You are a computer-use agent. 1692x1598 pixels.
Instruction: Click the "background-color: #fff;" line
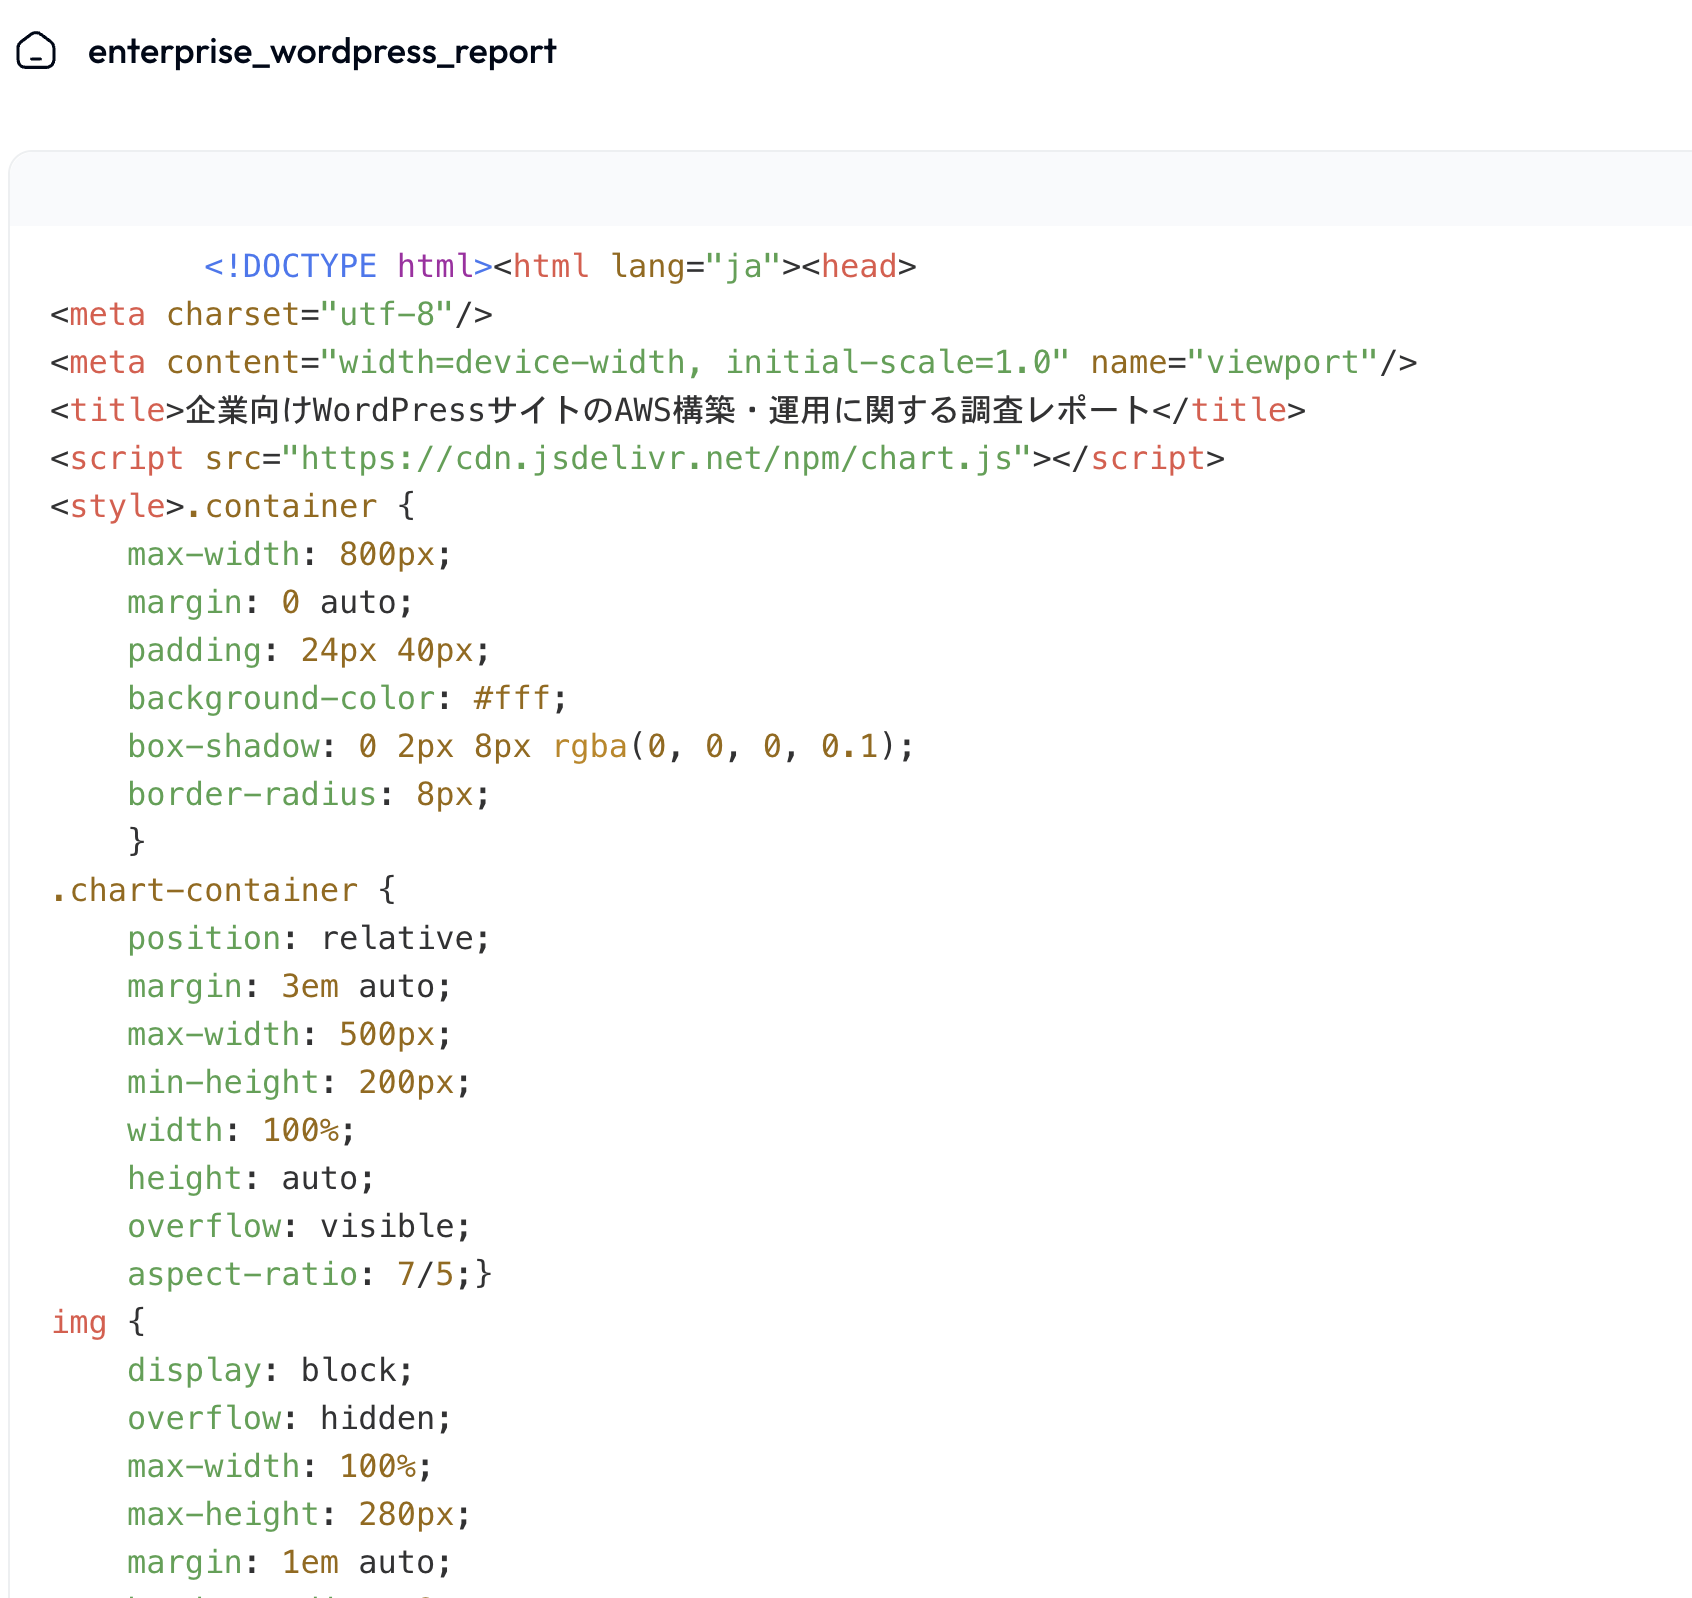pyautogui.click(x=347, y=698)
